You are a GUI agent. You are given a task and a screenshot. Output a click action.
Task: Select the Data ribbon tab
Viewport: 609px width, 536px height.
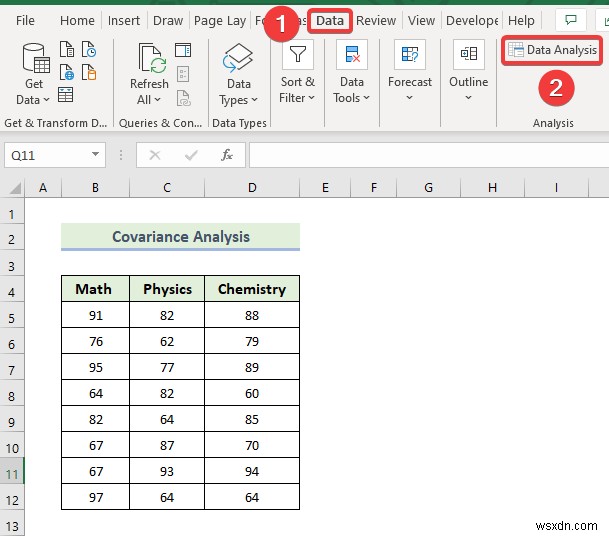[x=330, y=20]
